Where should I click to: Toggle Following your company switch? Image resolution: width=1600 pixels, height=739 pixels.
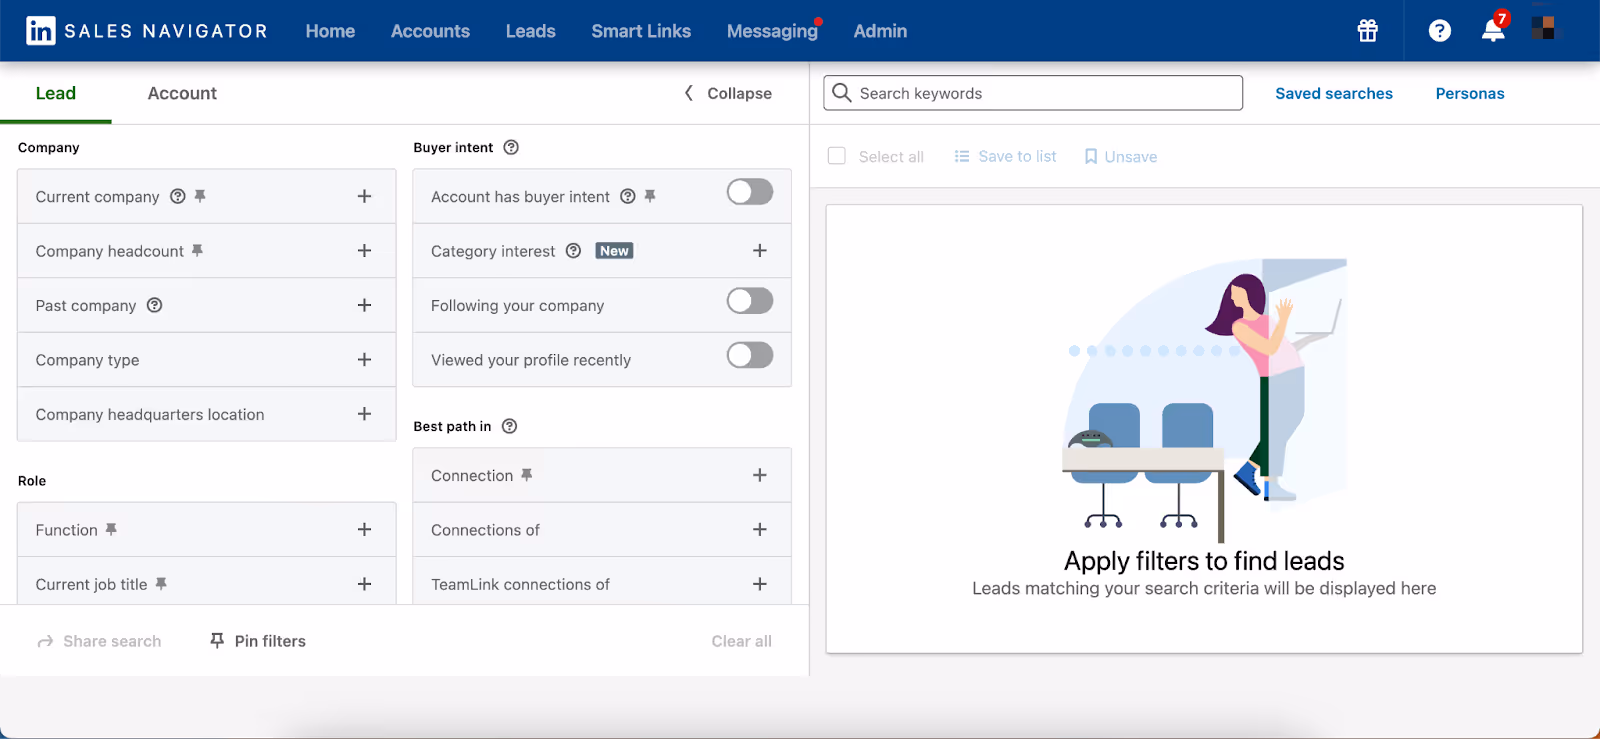pyautogui.click(x=750, y=300)
